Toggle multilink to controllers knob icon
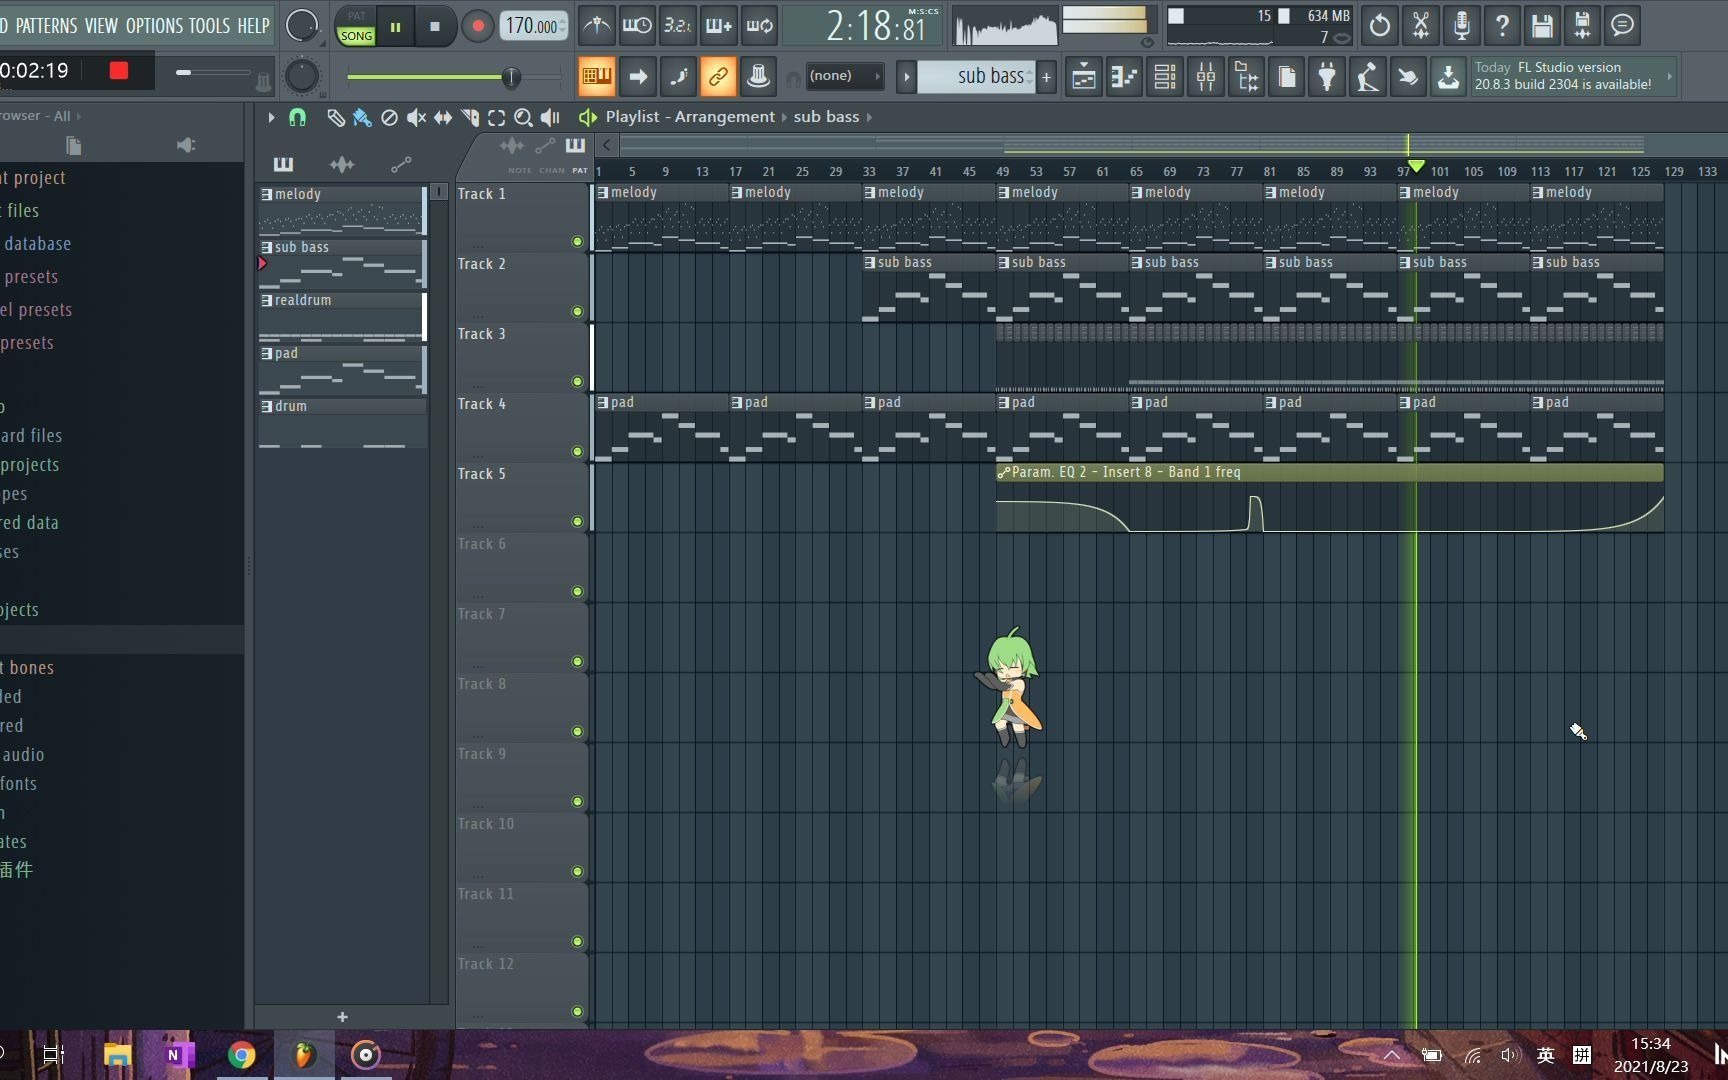This screenshot has width=1728, height=1080. point(758,76)
